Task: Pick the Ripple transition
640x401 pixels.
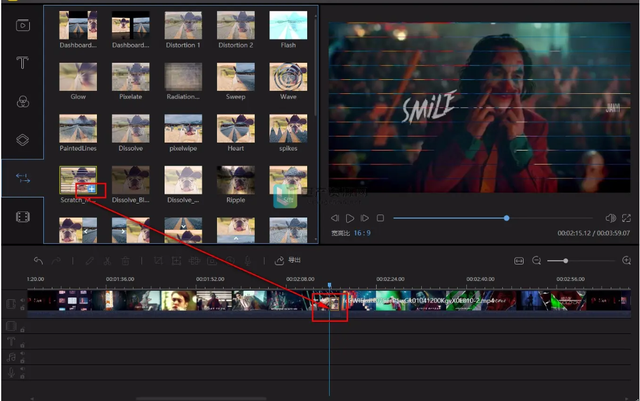Action: (x=236, y=182)
